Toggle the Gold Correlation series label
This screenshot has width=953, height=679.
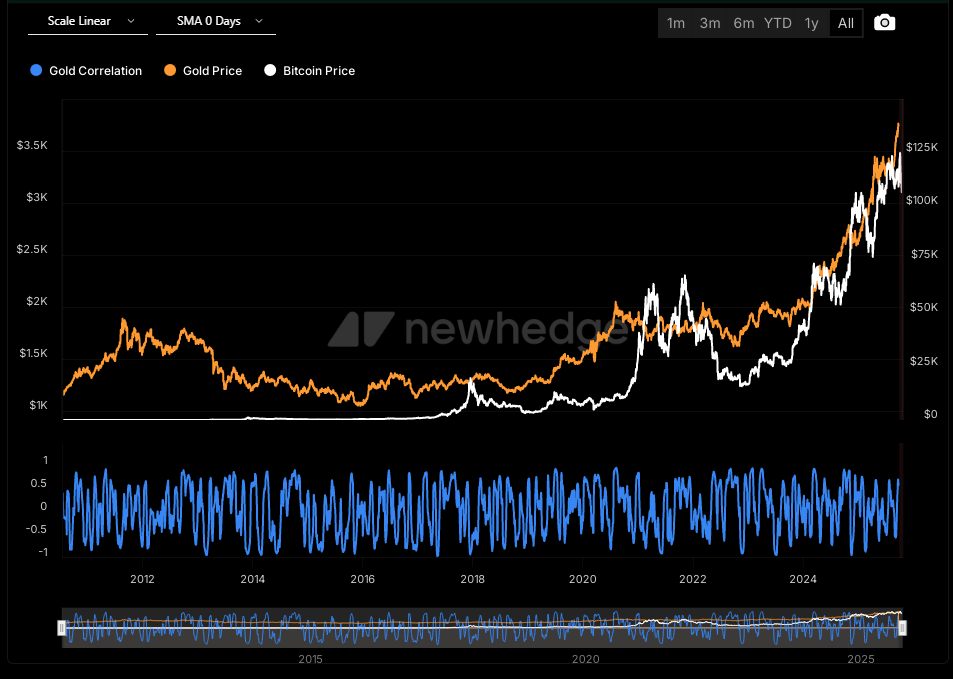(95, 71)
